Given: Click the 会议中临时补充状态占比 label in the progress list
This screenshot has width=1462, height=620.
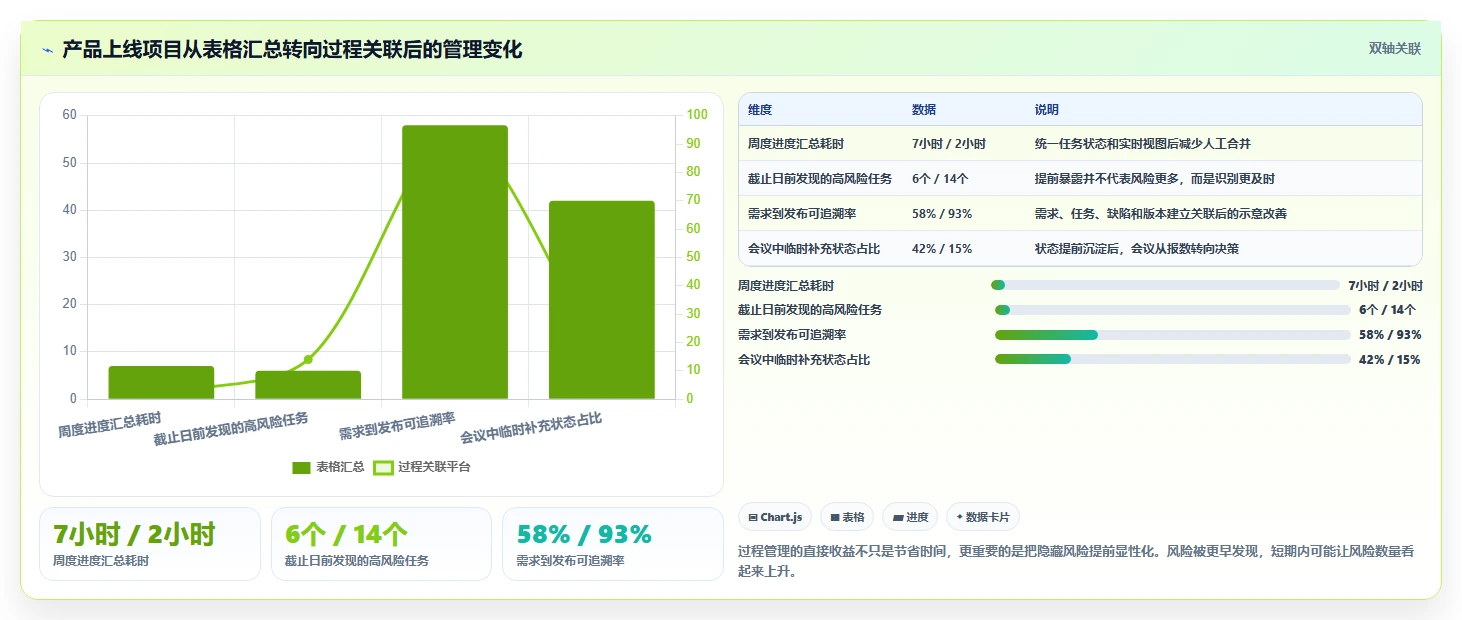Looking at the screenshot, I should click(804, 359).
